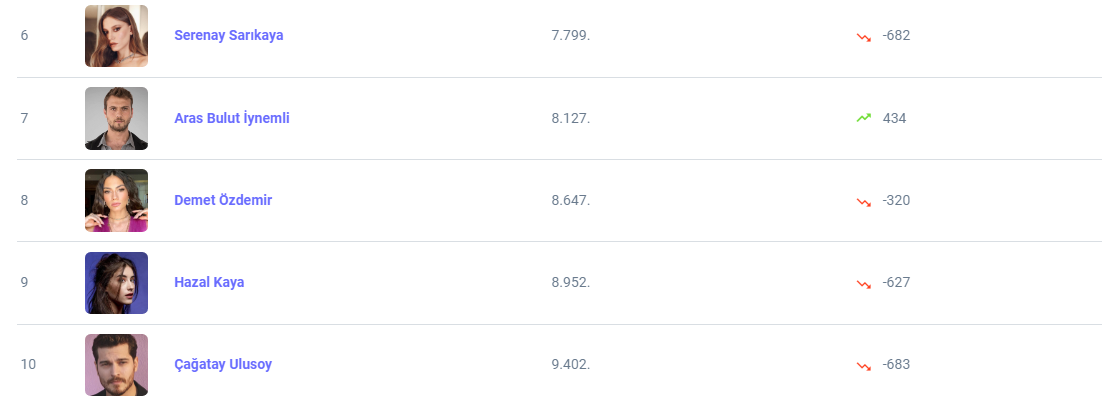
Task: Open Aras Bulut İynemli's profile photo
Action: tap(116, 118)
